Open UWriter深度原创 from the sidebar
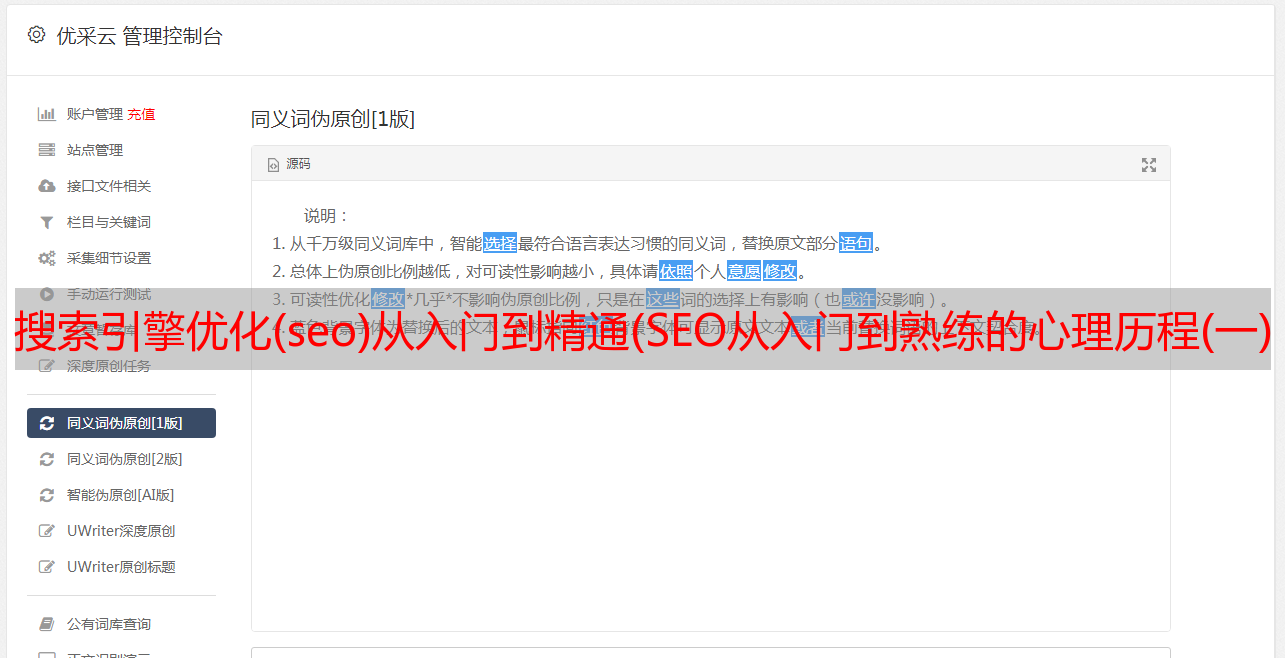Screen dimensions: 1285x658 point(121,531)
